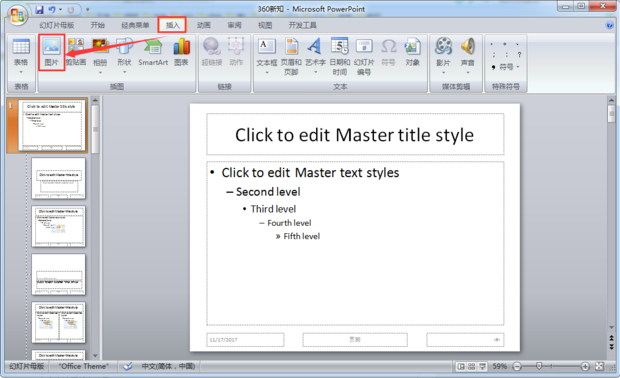
Task: Switch to Slide Sorter view
Action: pos(471,367)
